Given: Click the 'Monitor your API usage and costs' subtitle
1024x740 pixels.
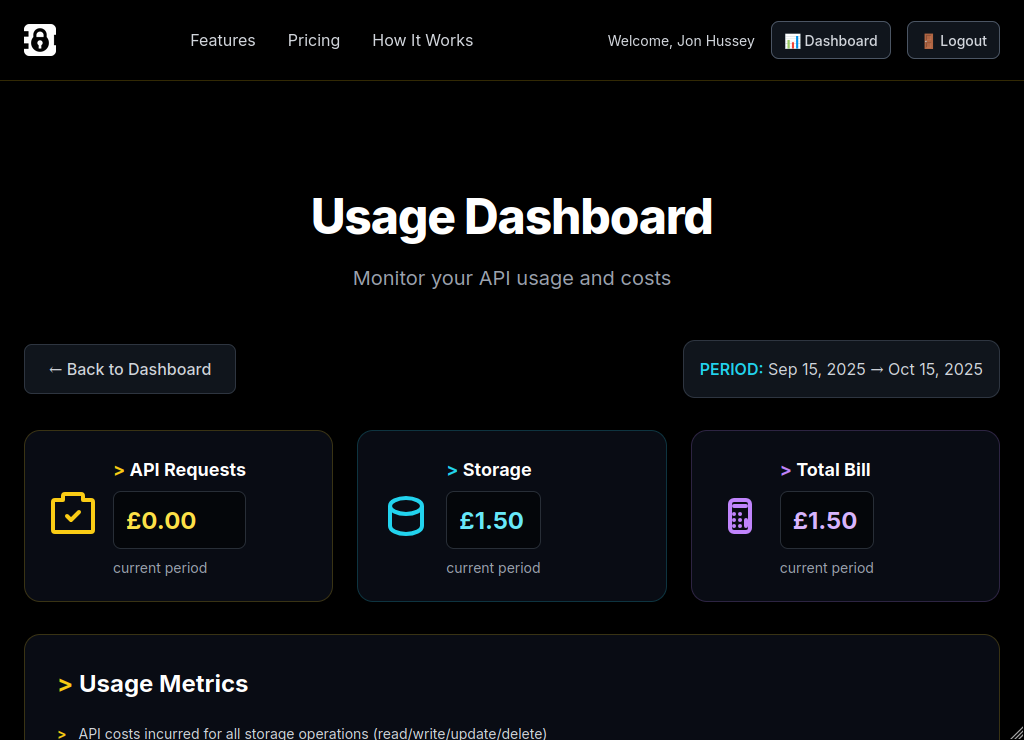Looking at the screenshot, I should pyautogui.click(x=512, y=278).
